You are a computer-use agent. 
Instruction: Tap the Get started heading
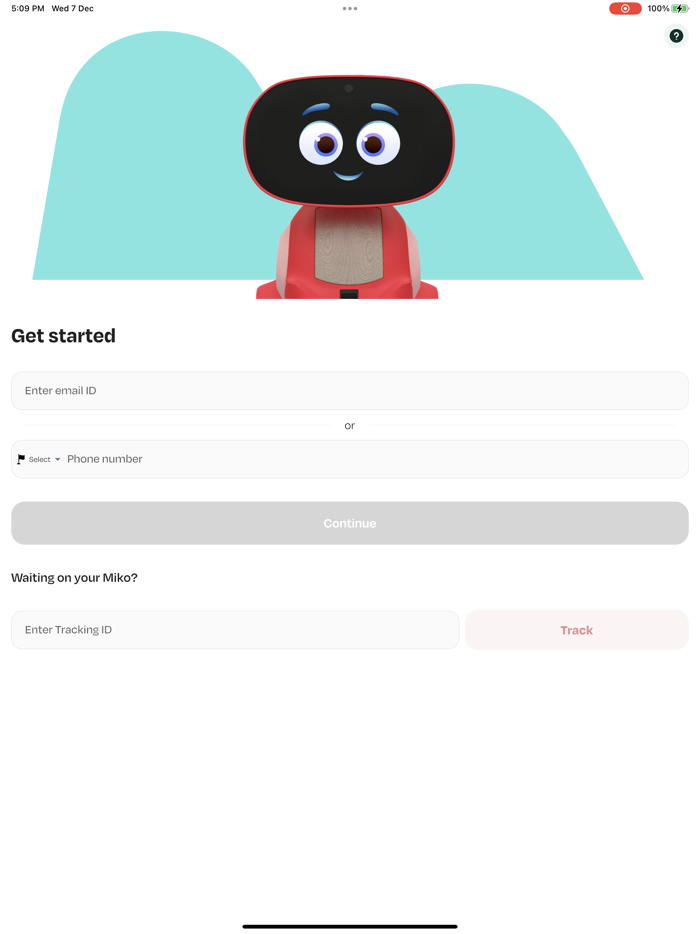pos(63,336)
